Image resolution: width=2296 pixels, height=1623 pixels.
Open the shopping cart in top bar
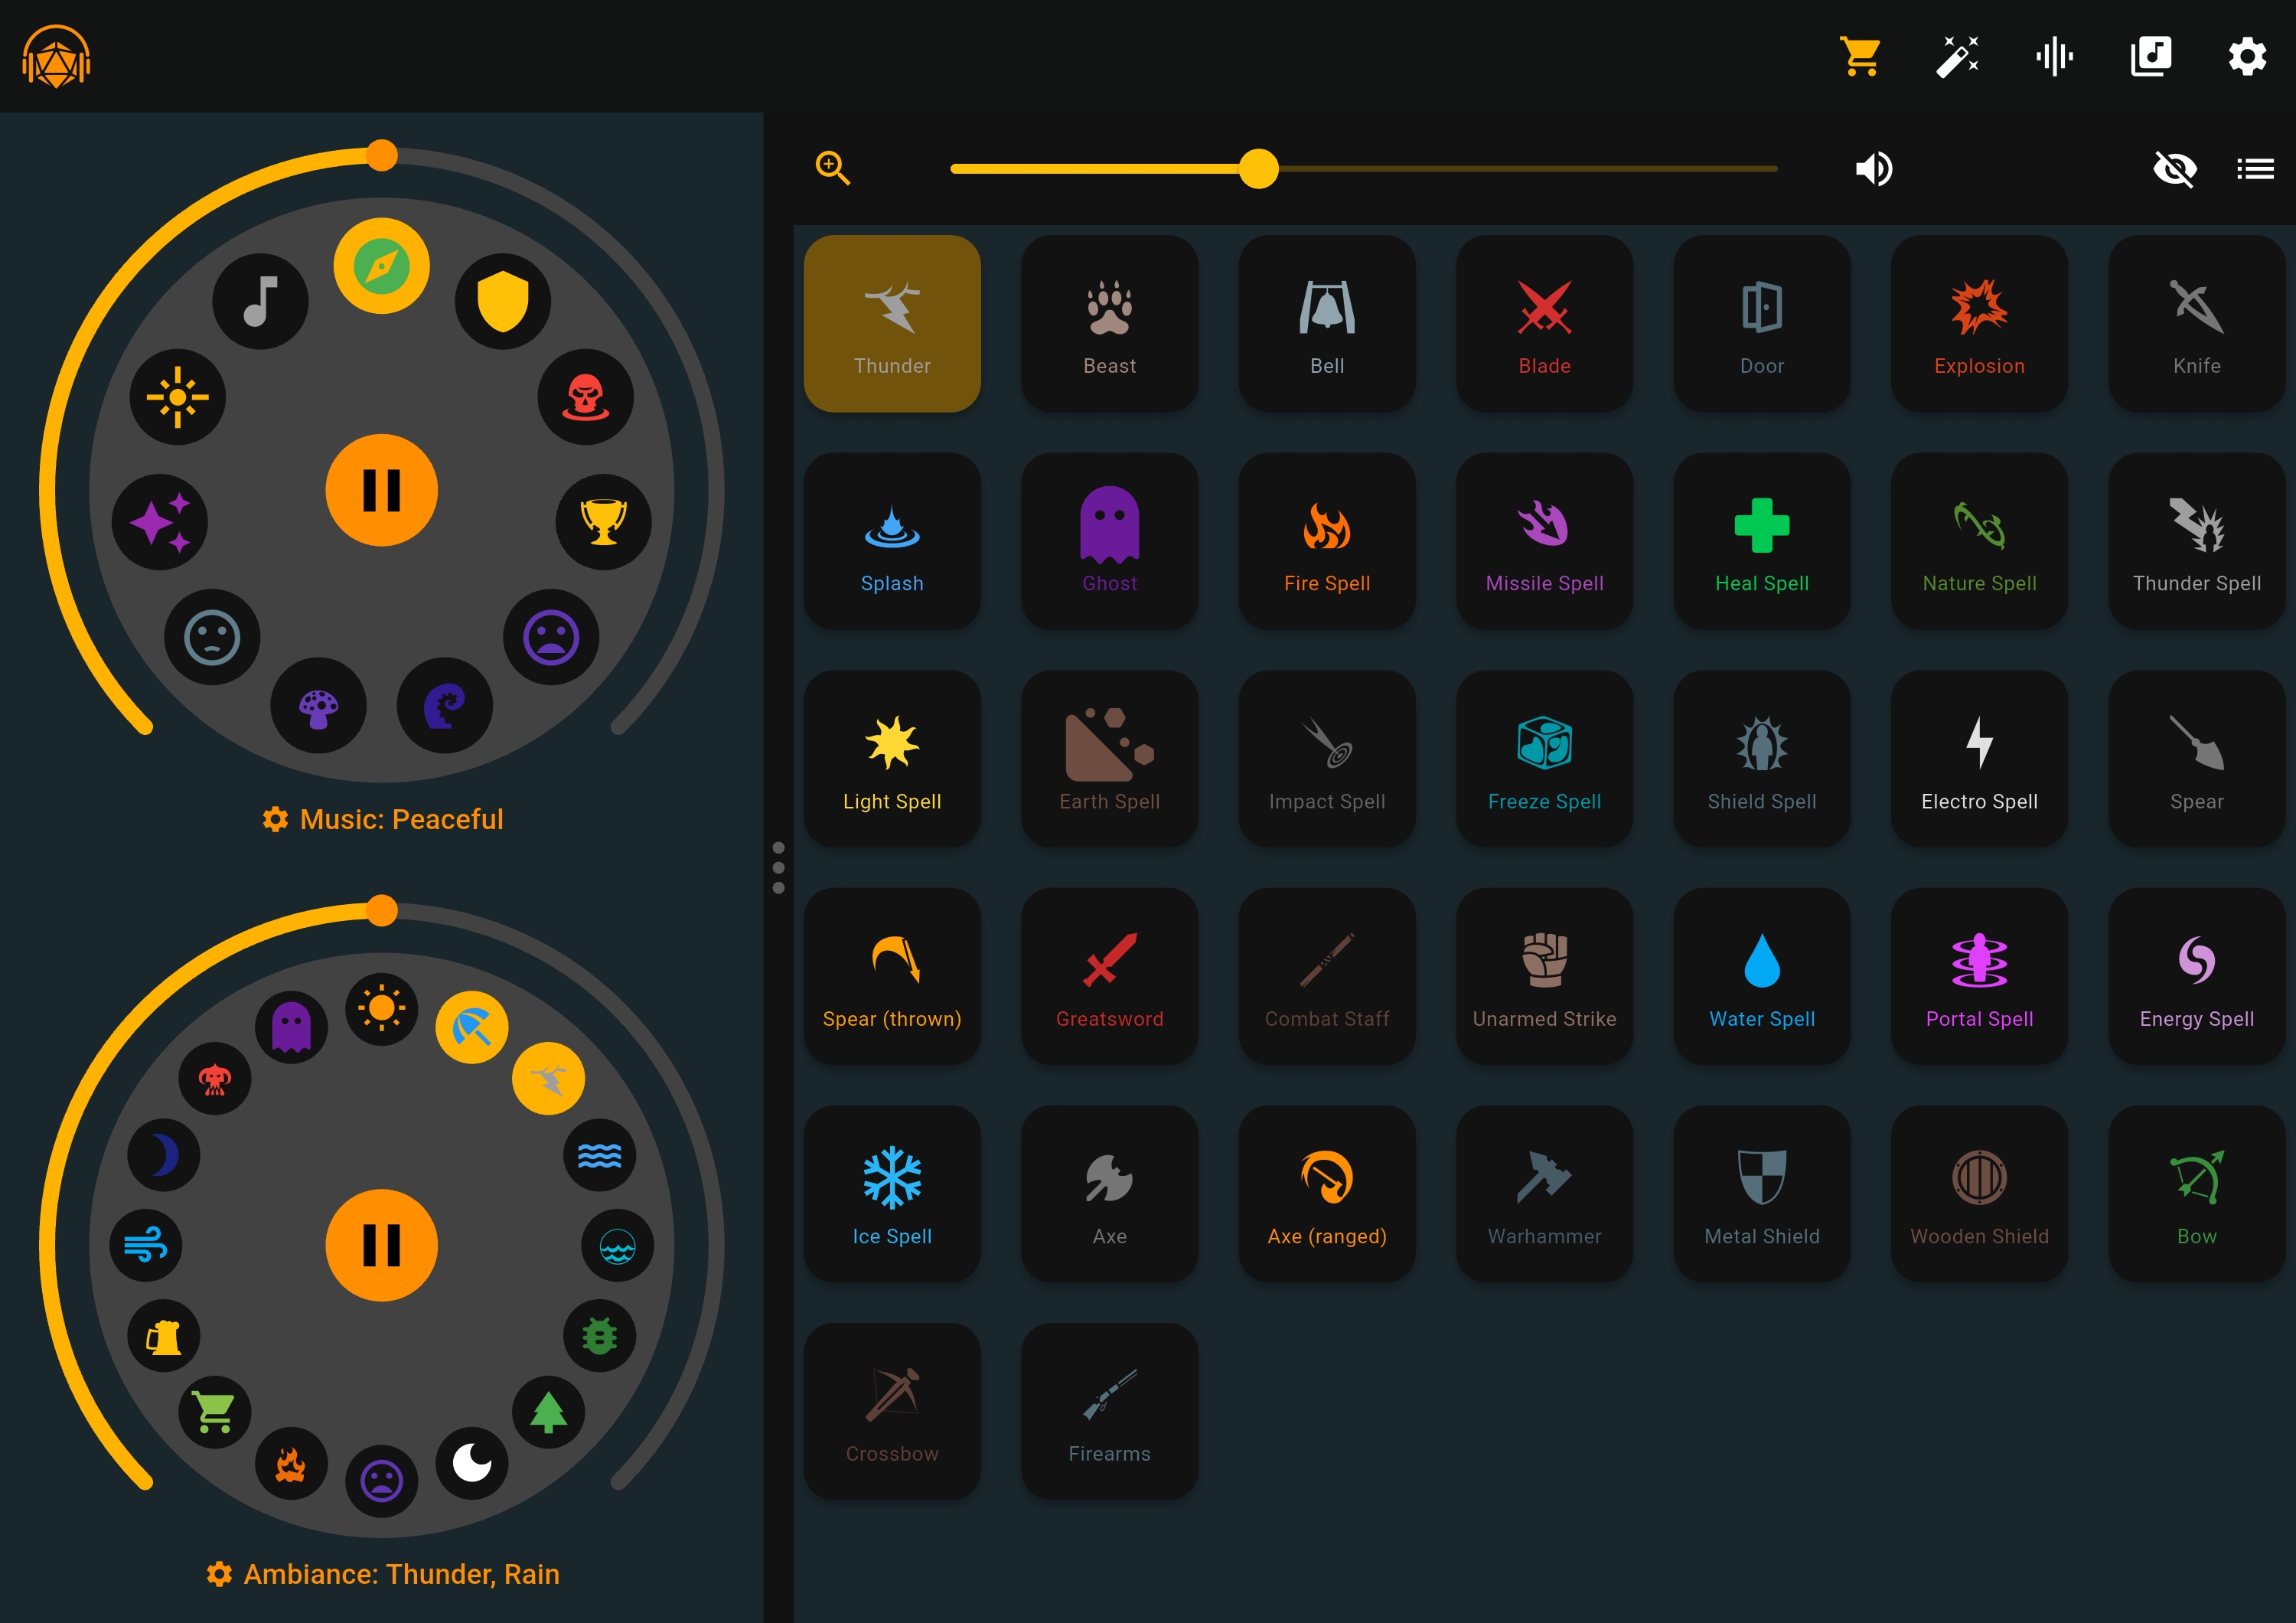tap(1861, 57)
